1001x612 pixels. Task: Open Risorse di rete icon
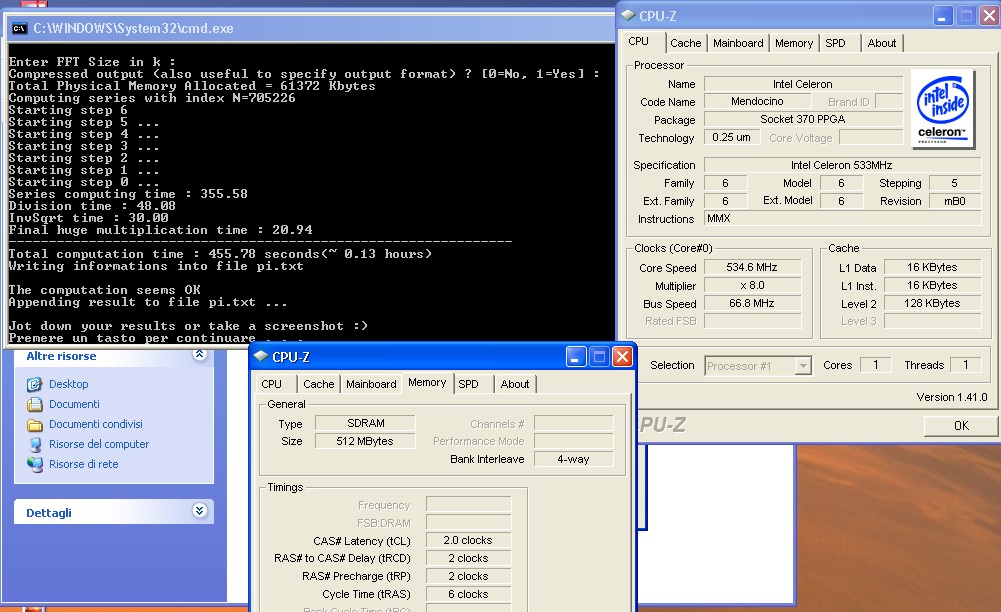pos(34,465)
